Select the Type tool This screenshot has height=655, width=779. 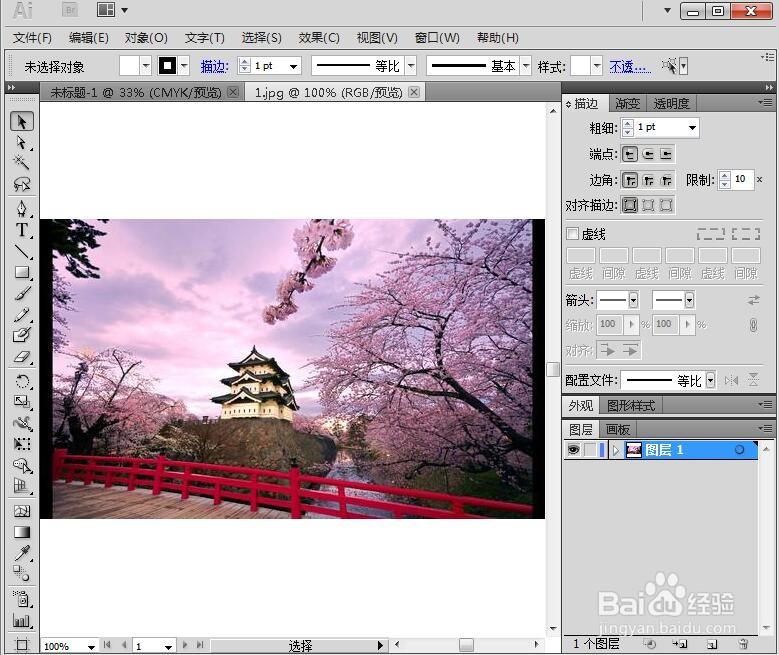tap(22, 230)
